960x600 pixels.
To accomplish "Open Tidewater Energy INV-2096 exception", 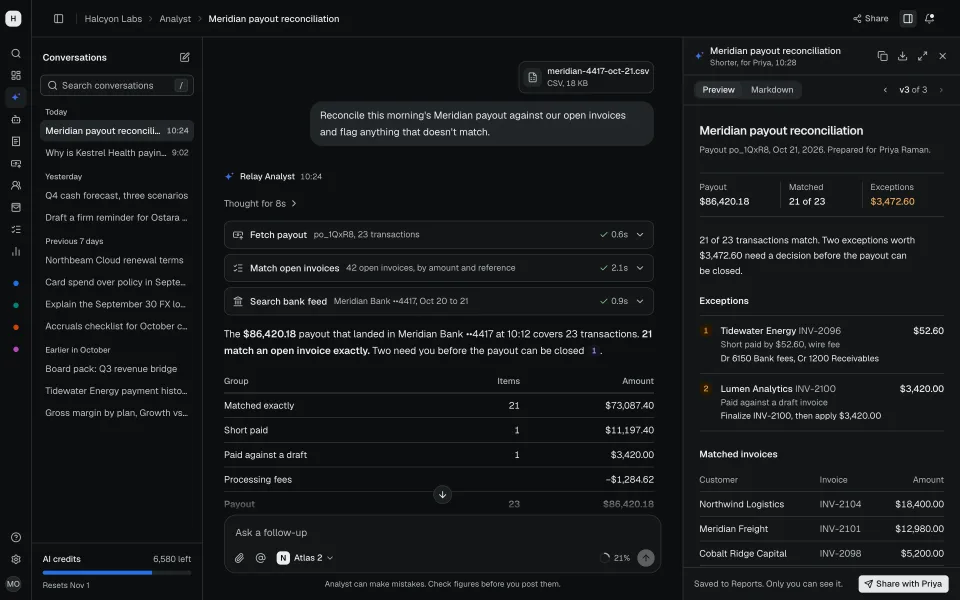I will tap(821, 344).
